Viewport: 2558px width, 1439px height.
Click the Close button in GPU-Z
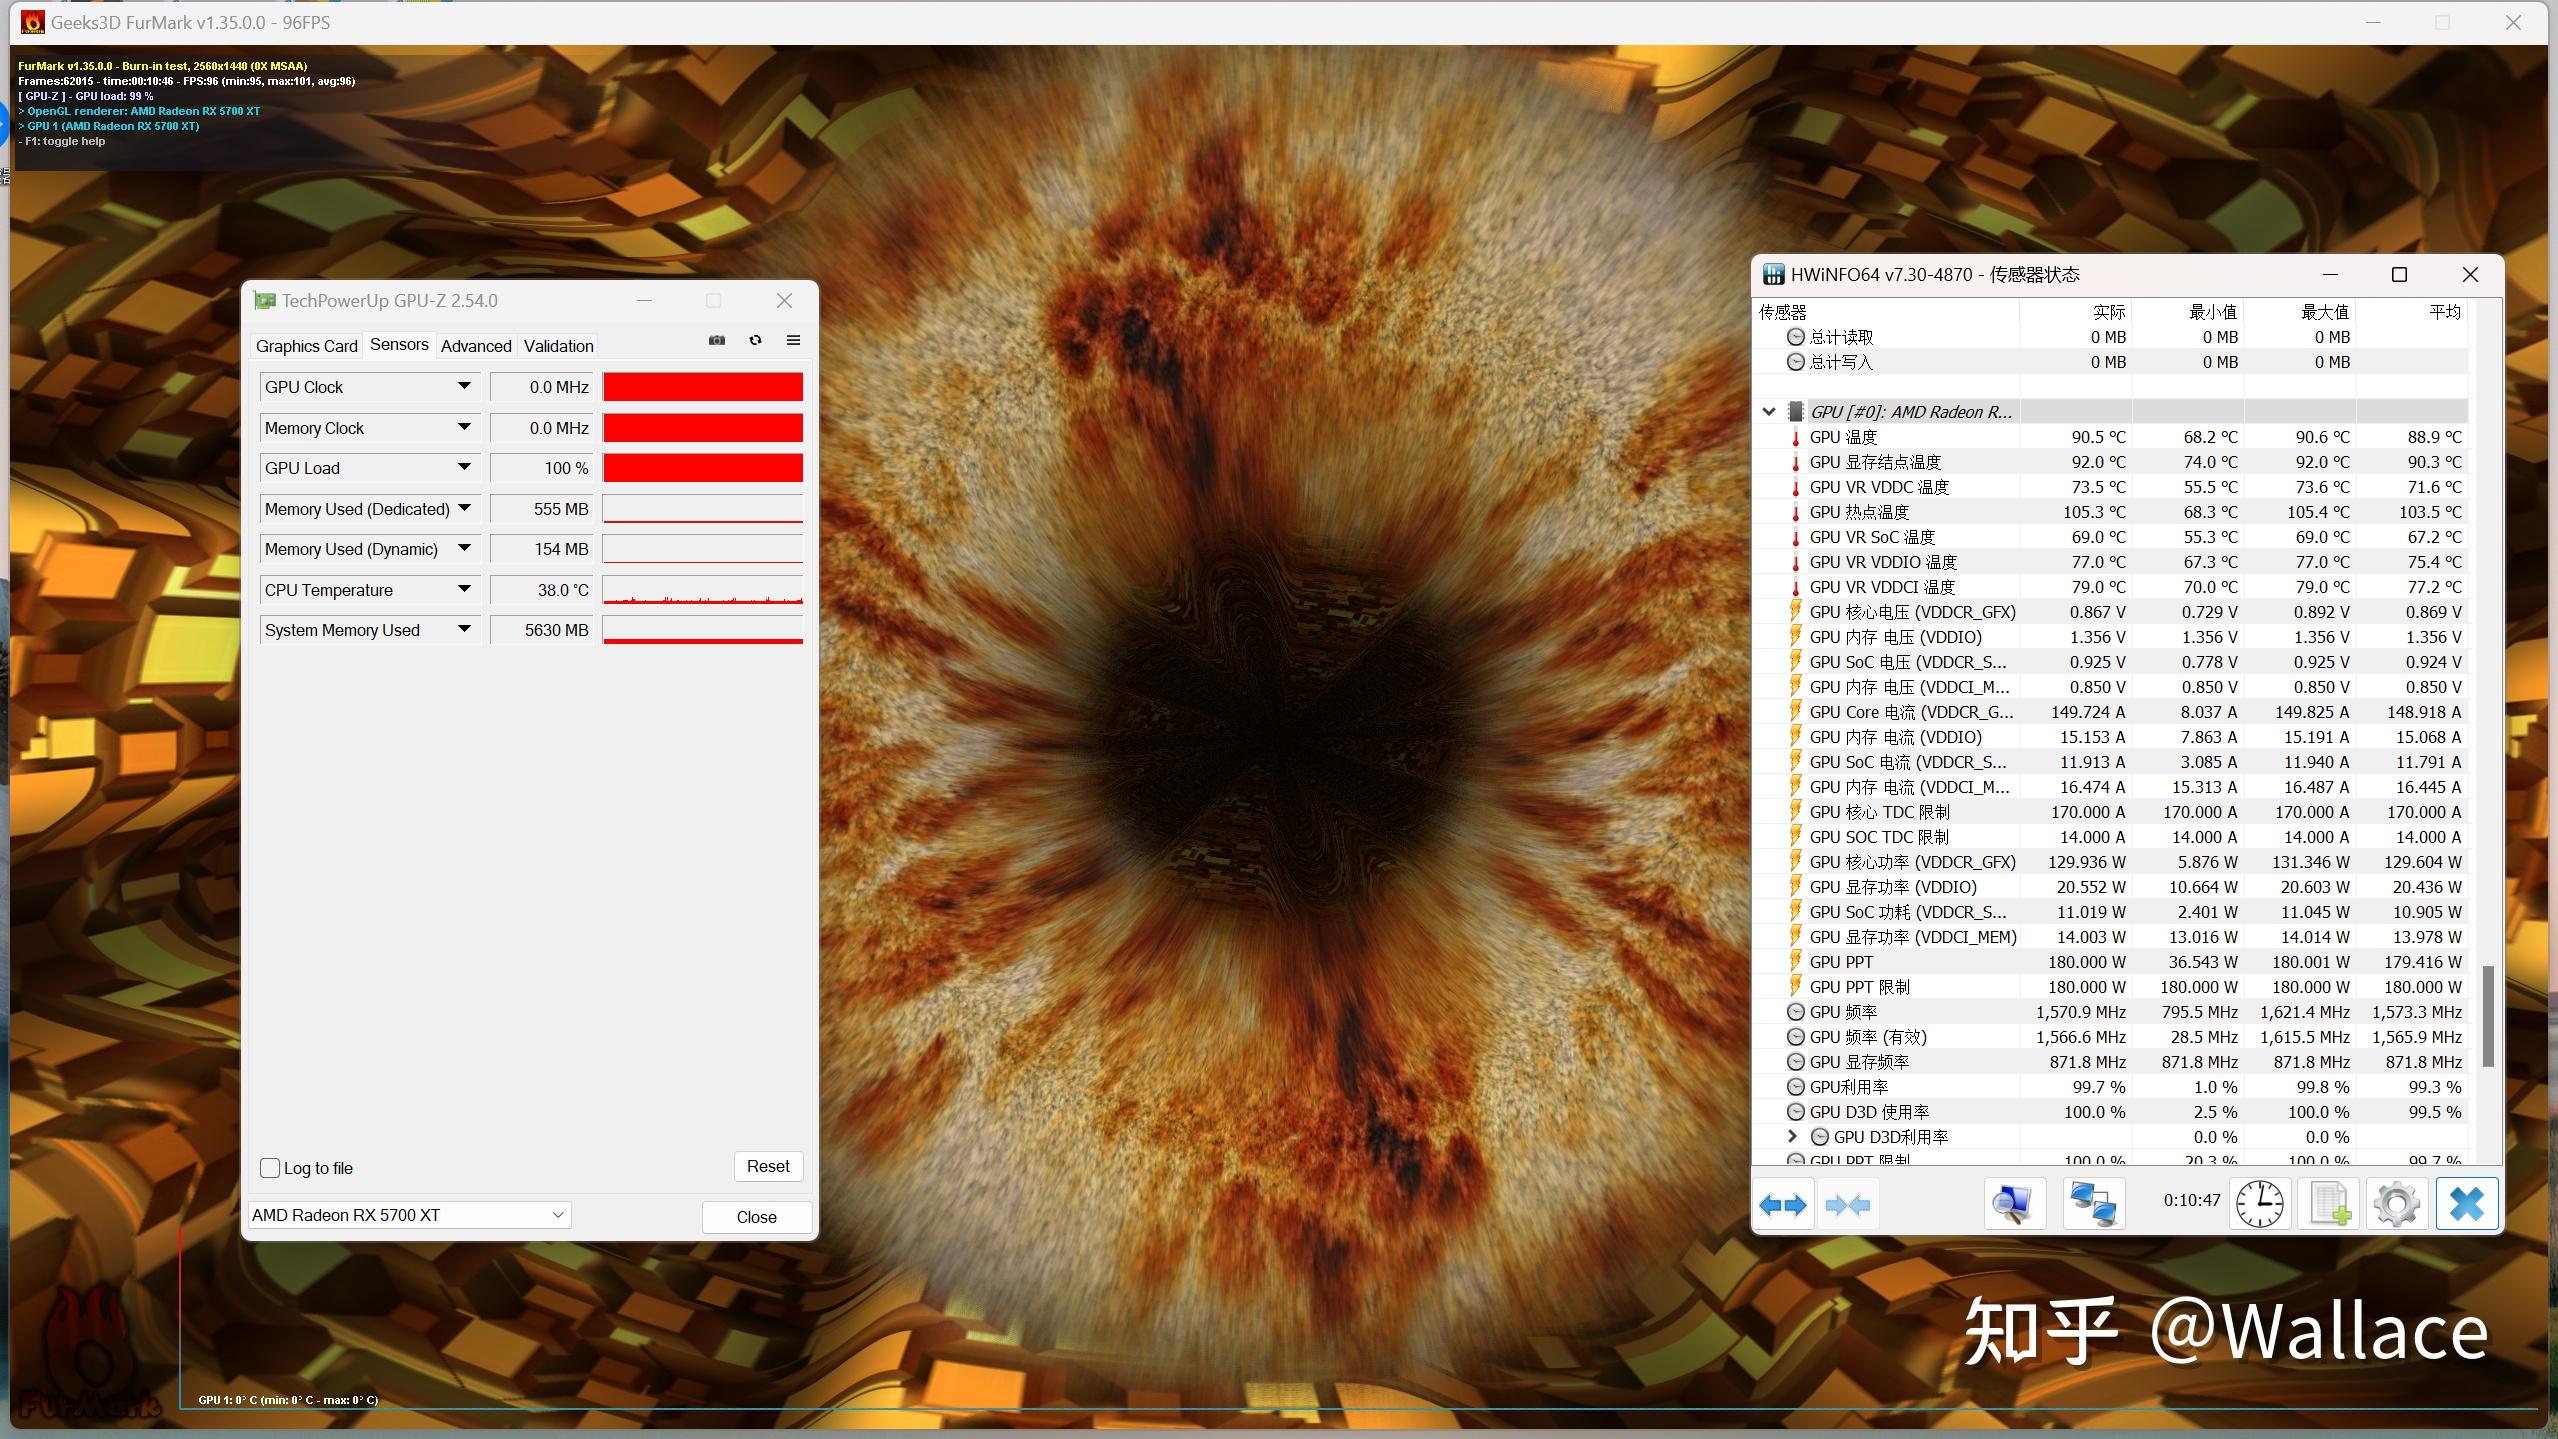(x=755, y=1214)
